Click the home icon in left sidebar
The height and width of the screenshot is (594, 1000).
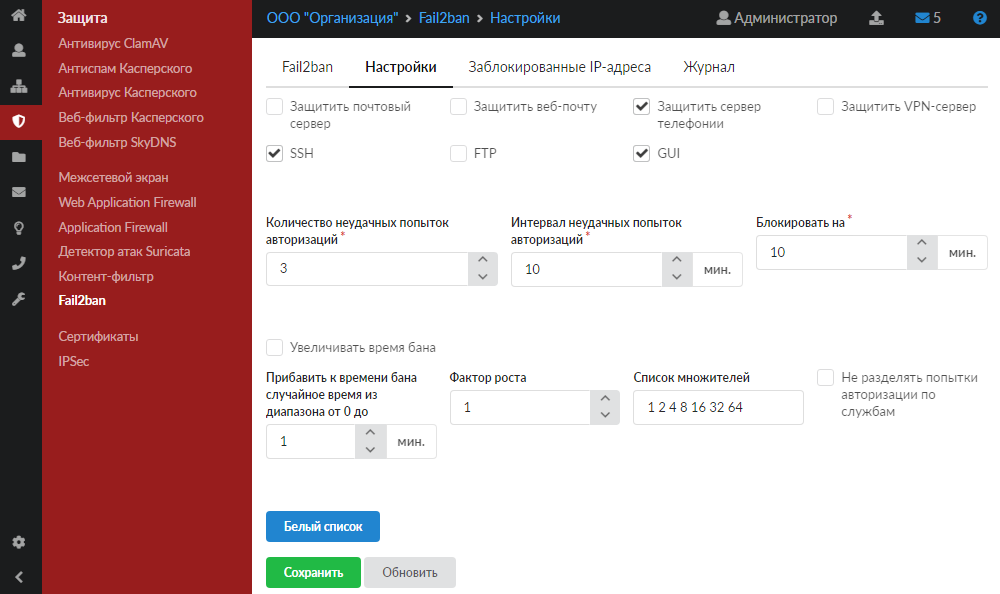tap(18, 16)
